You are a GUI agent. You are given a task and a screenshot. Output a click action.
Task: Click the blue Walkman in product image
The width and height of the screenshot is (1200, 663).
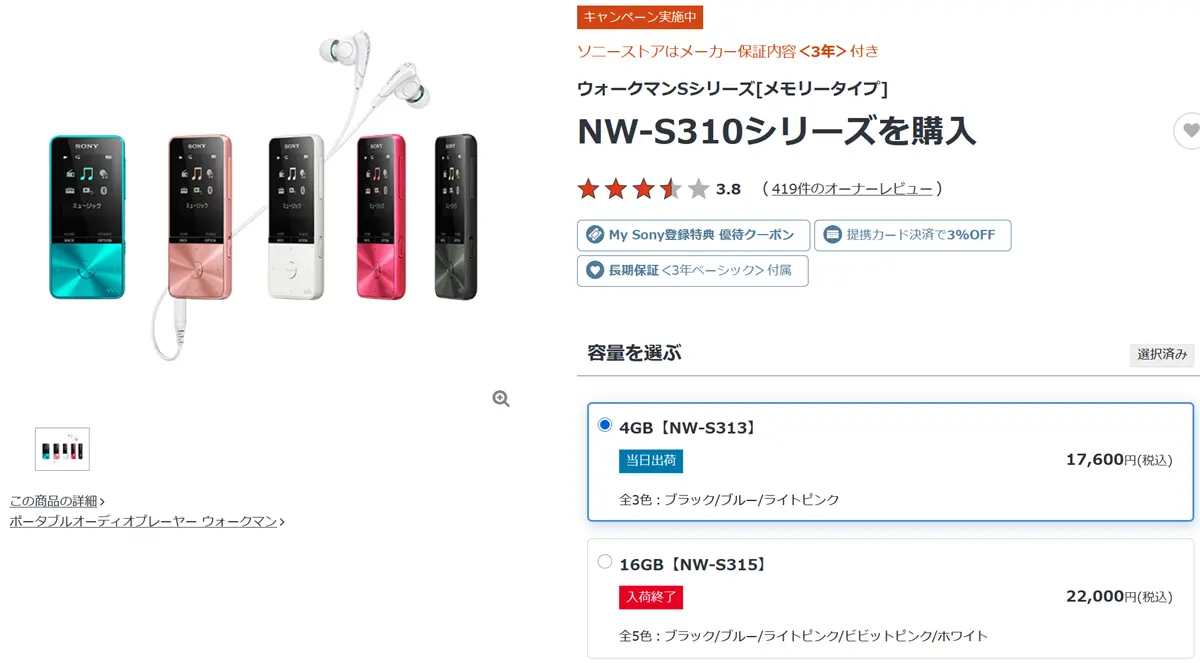coord(87,217)
